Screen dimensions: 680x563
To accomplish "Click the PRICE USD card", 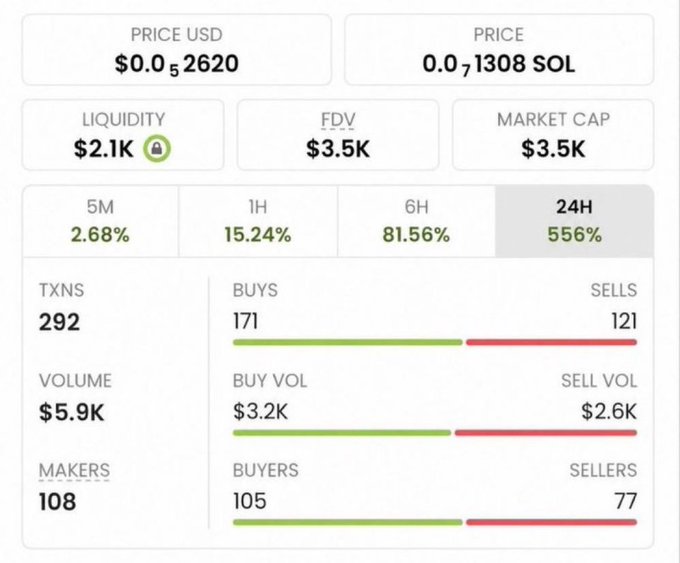I will tap(177, 49).
